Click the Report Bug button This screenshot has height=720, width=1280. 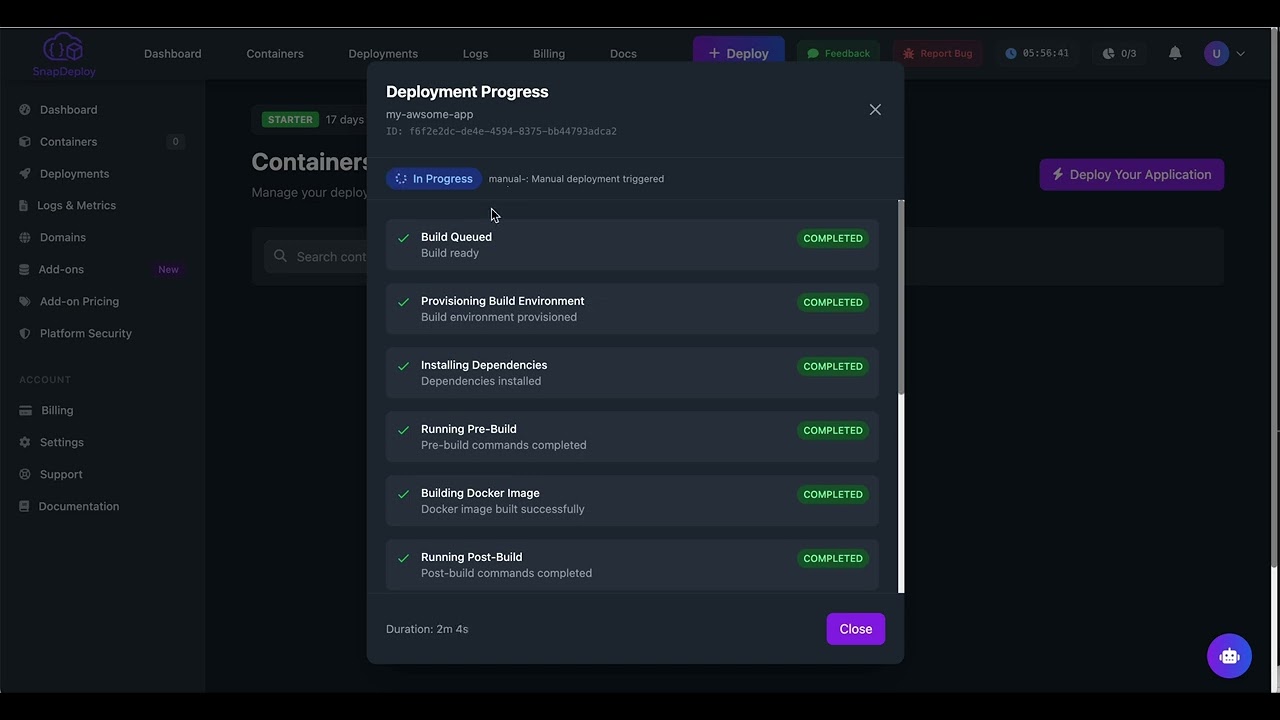tap(938, 53)
